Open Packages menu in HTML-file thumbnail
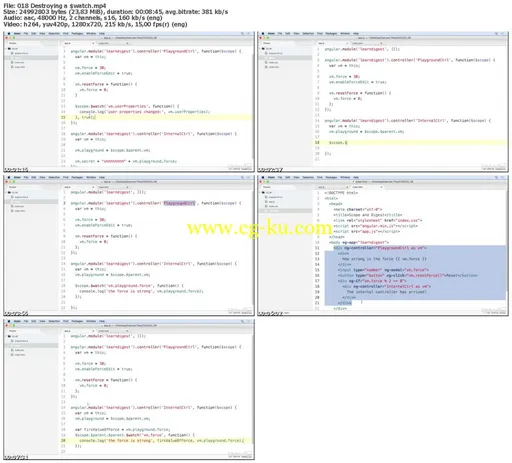 point(331,177)
